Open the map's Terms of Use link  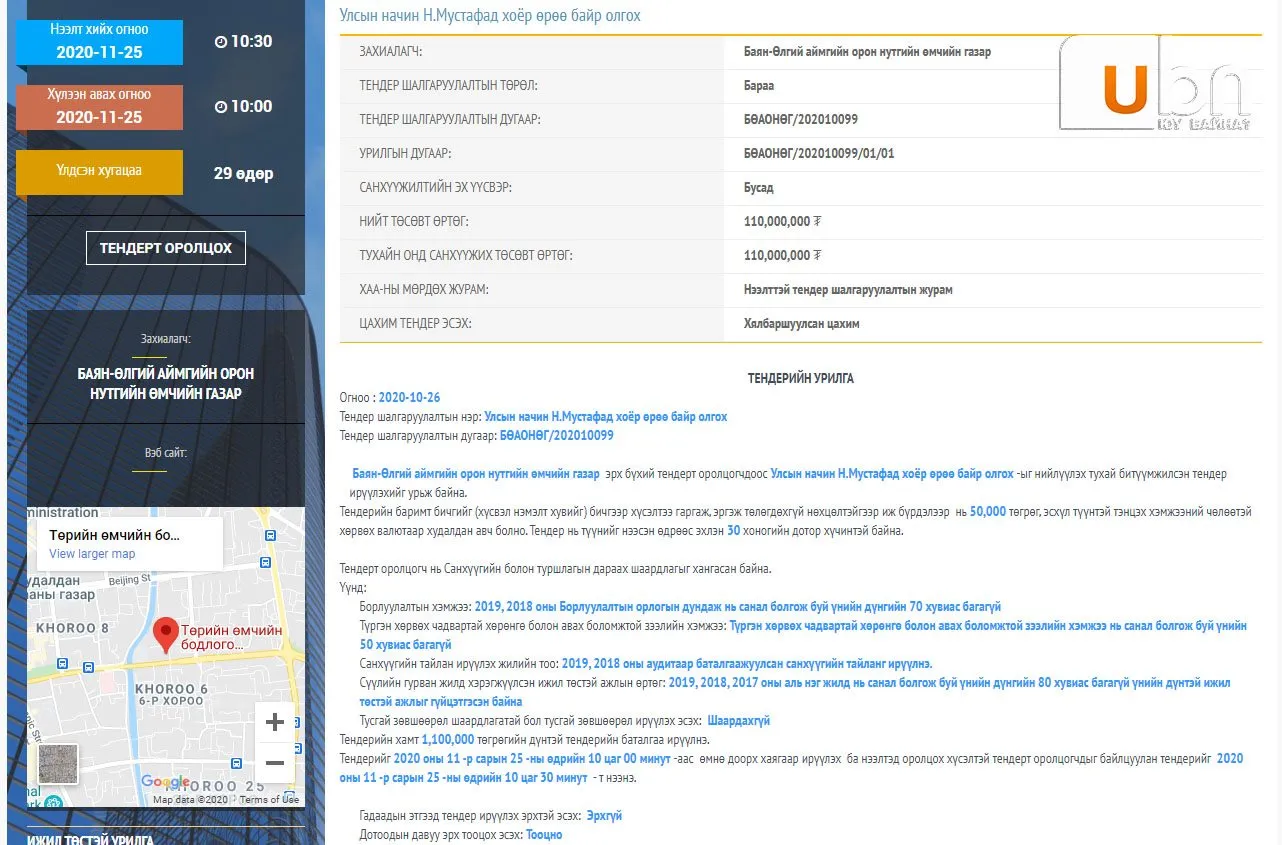click(269, 799)
